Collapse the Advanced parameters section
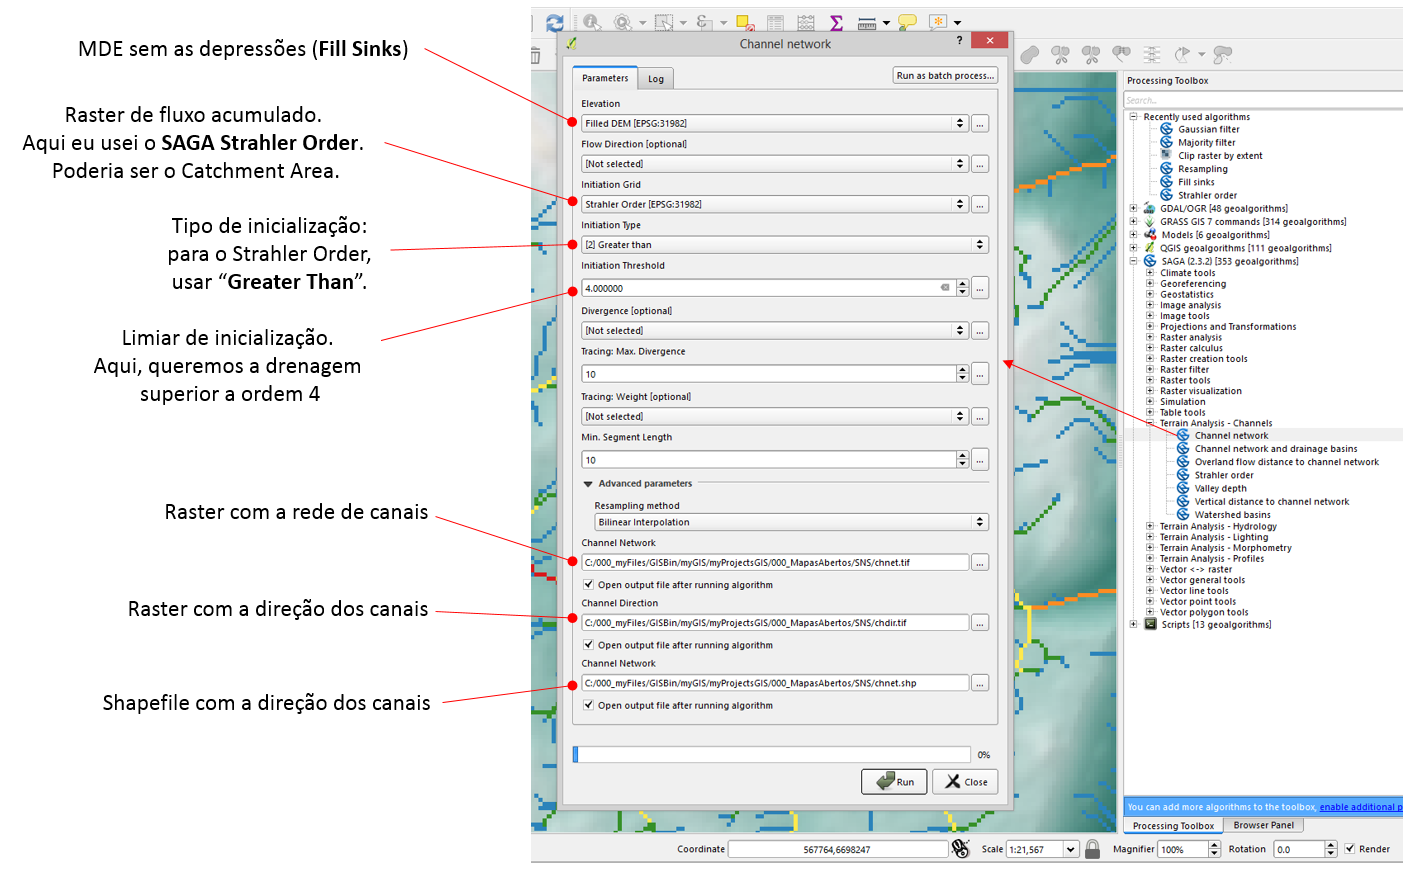The height and width of the screenshot is (871, 1410). pyautogui.click(x=588, y=484)
